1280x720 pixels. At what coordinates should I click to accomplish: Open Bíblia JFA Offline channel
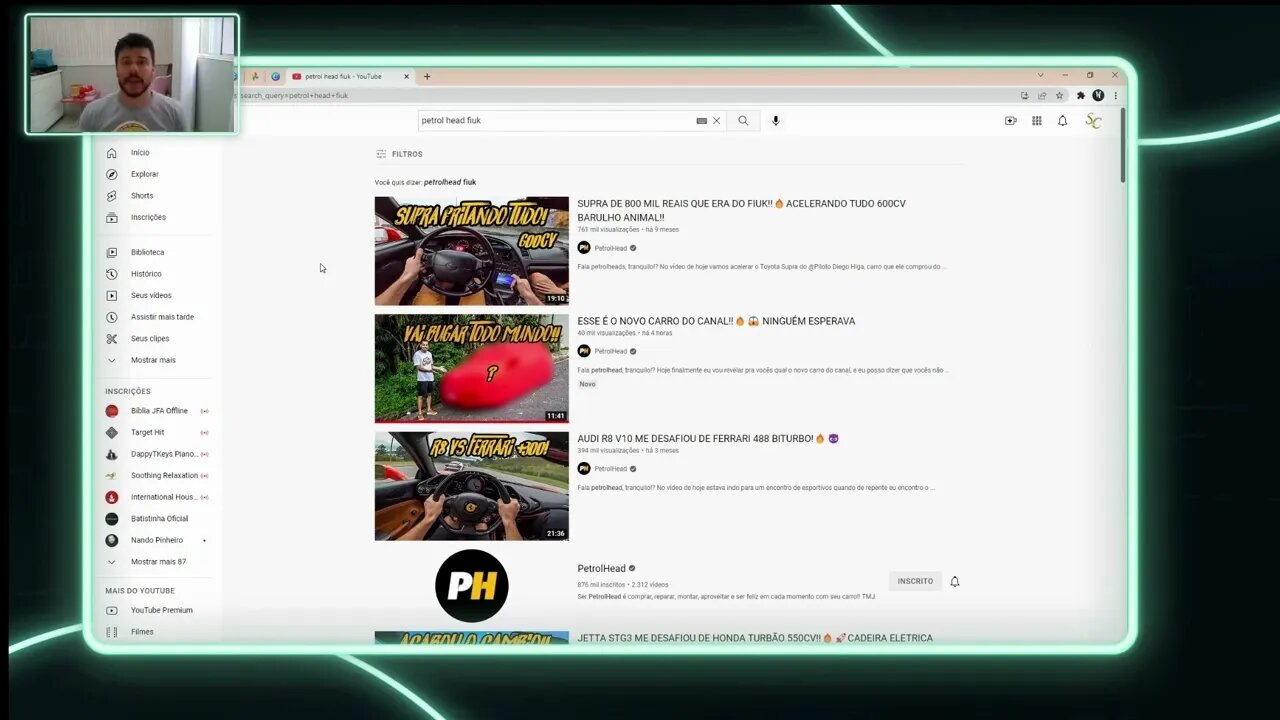(159, 411)
